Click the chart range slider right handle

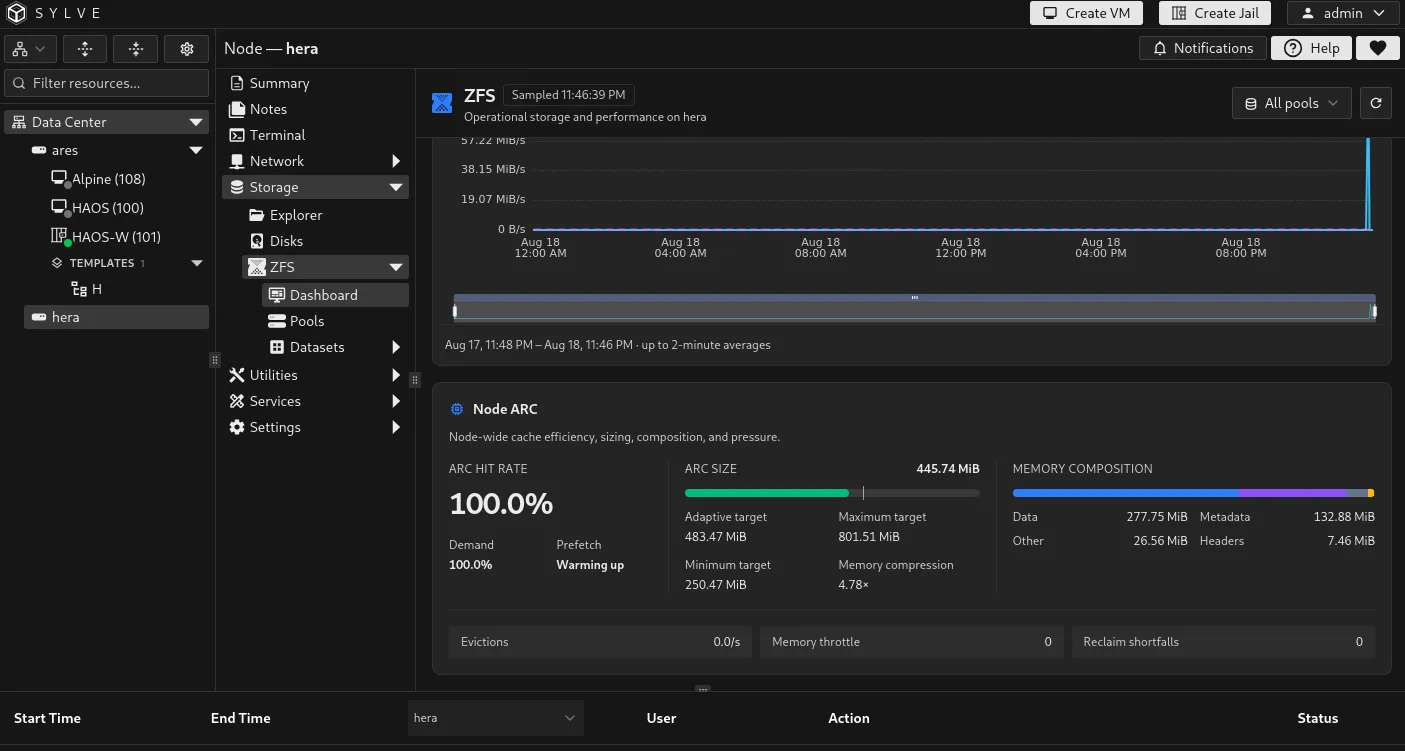[1374, 312]
